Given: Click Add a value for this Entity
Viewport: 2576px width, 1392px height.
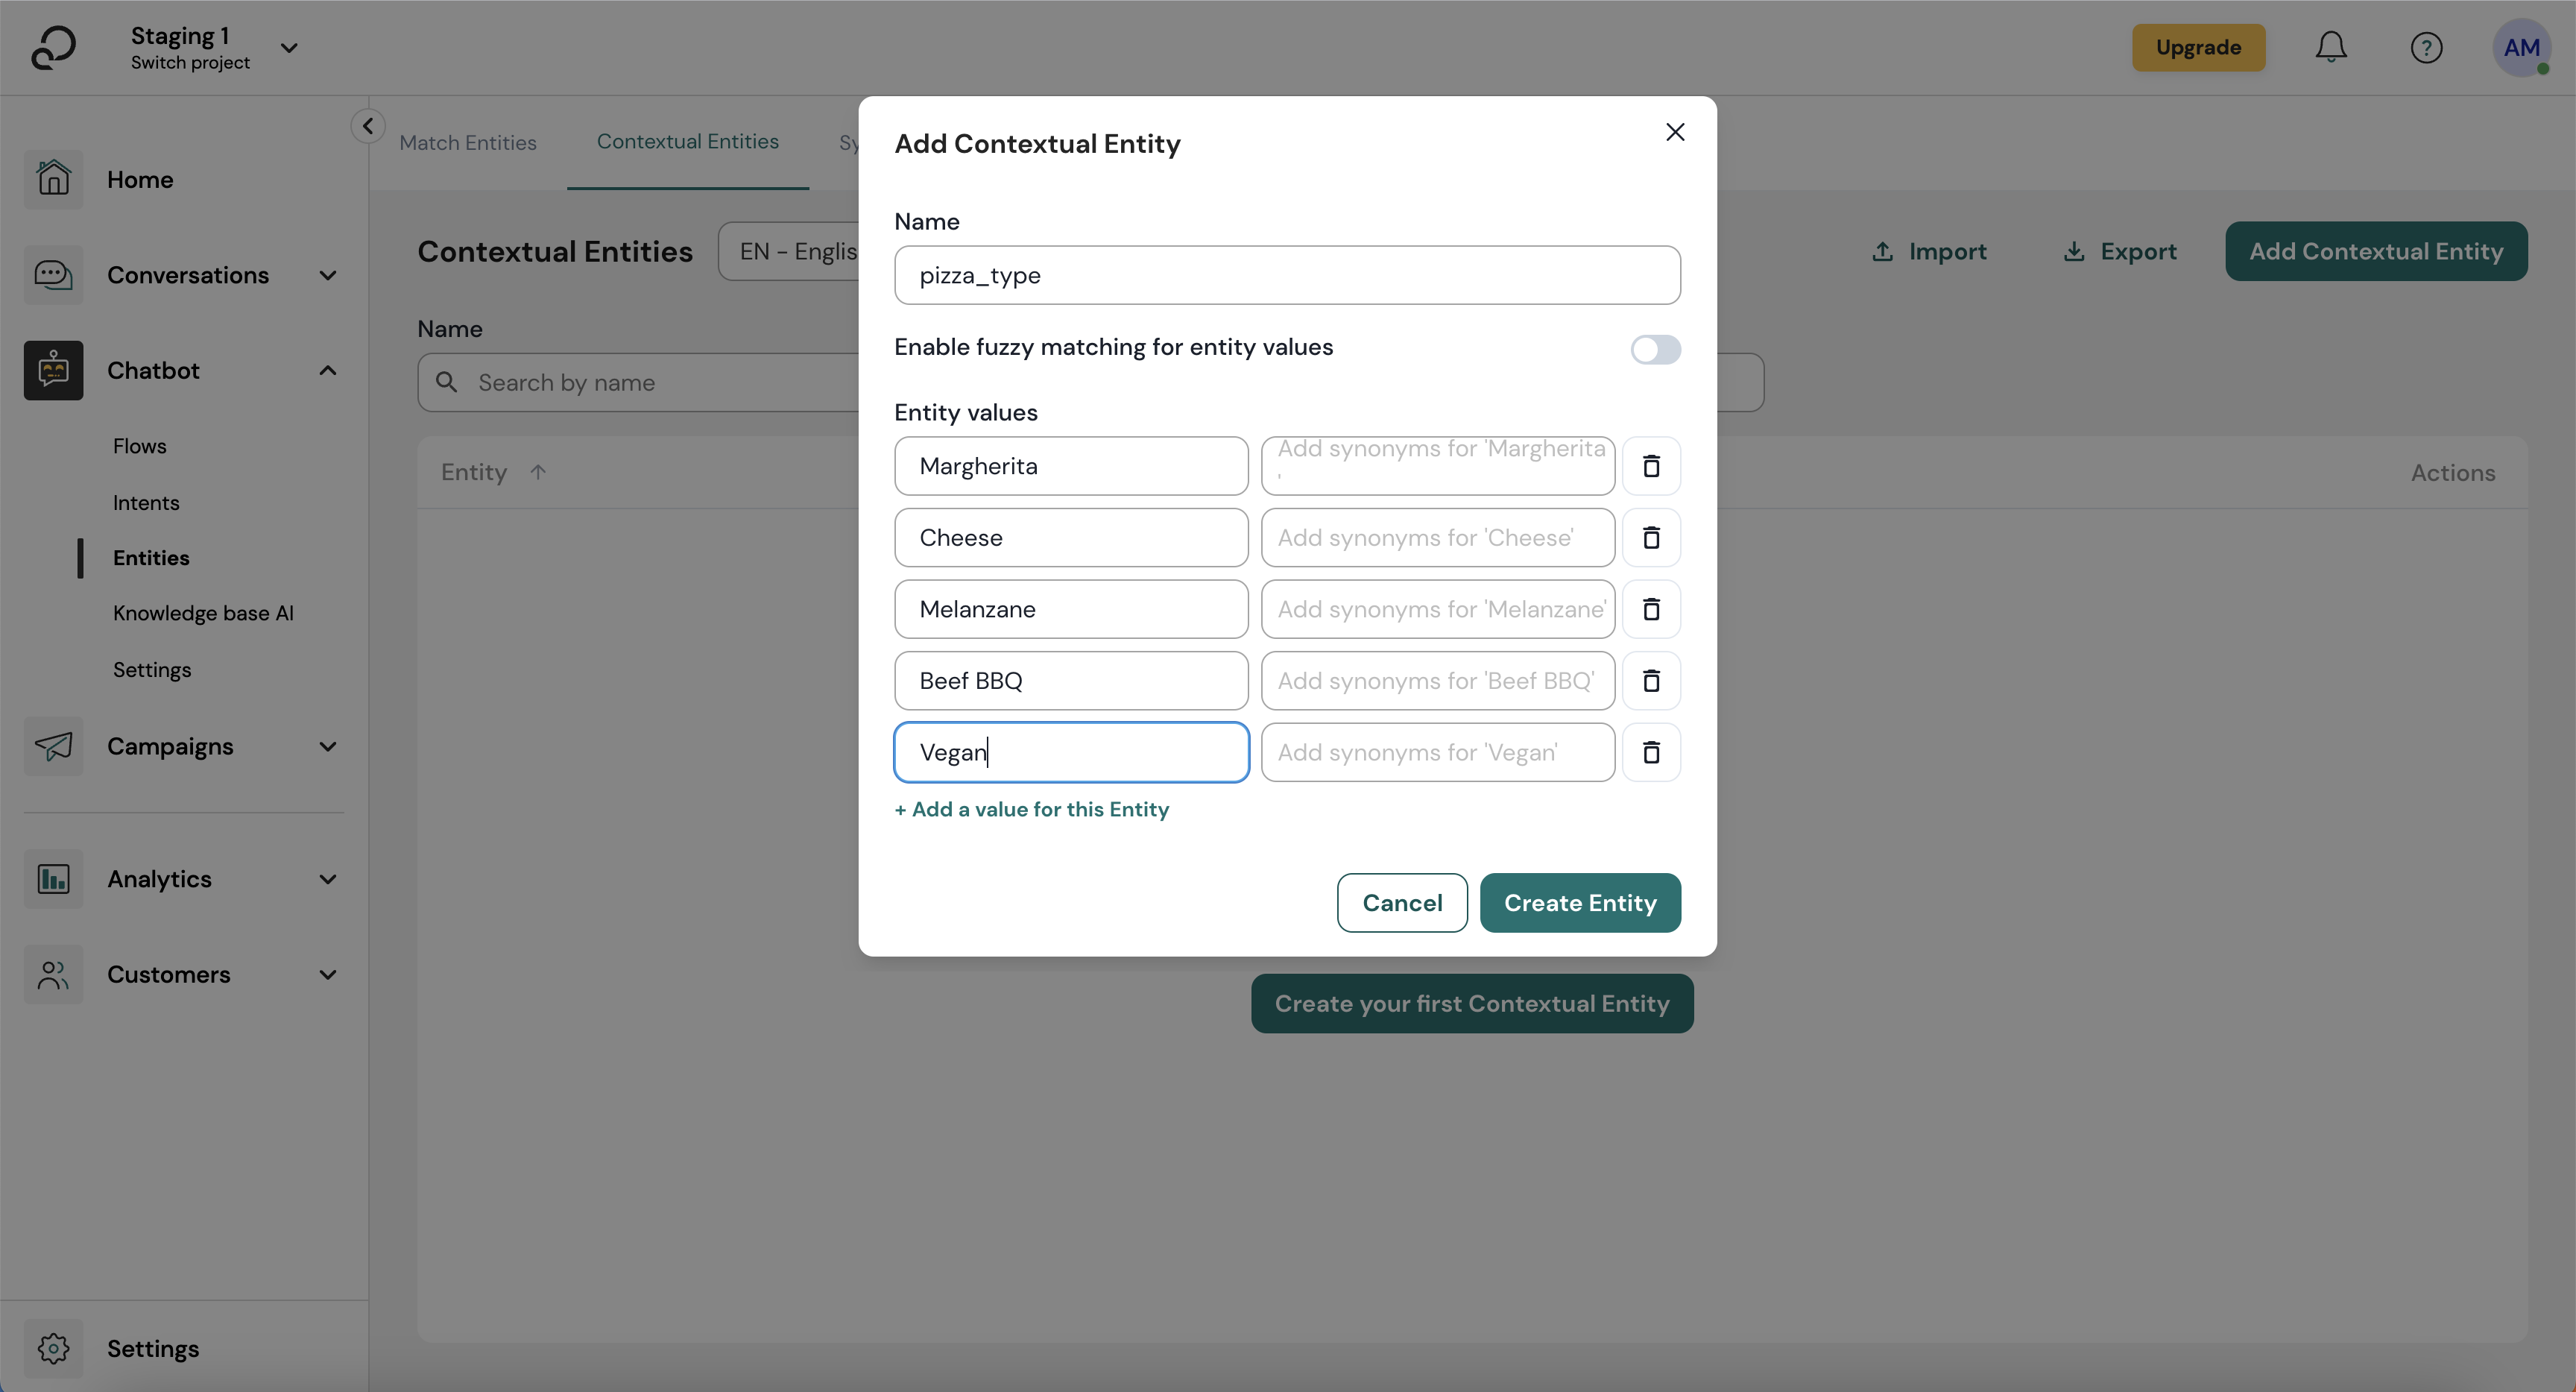Looking at the screenshot, I should [x=1031, y=809].
